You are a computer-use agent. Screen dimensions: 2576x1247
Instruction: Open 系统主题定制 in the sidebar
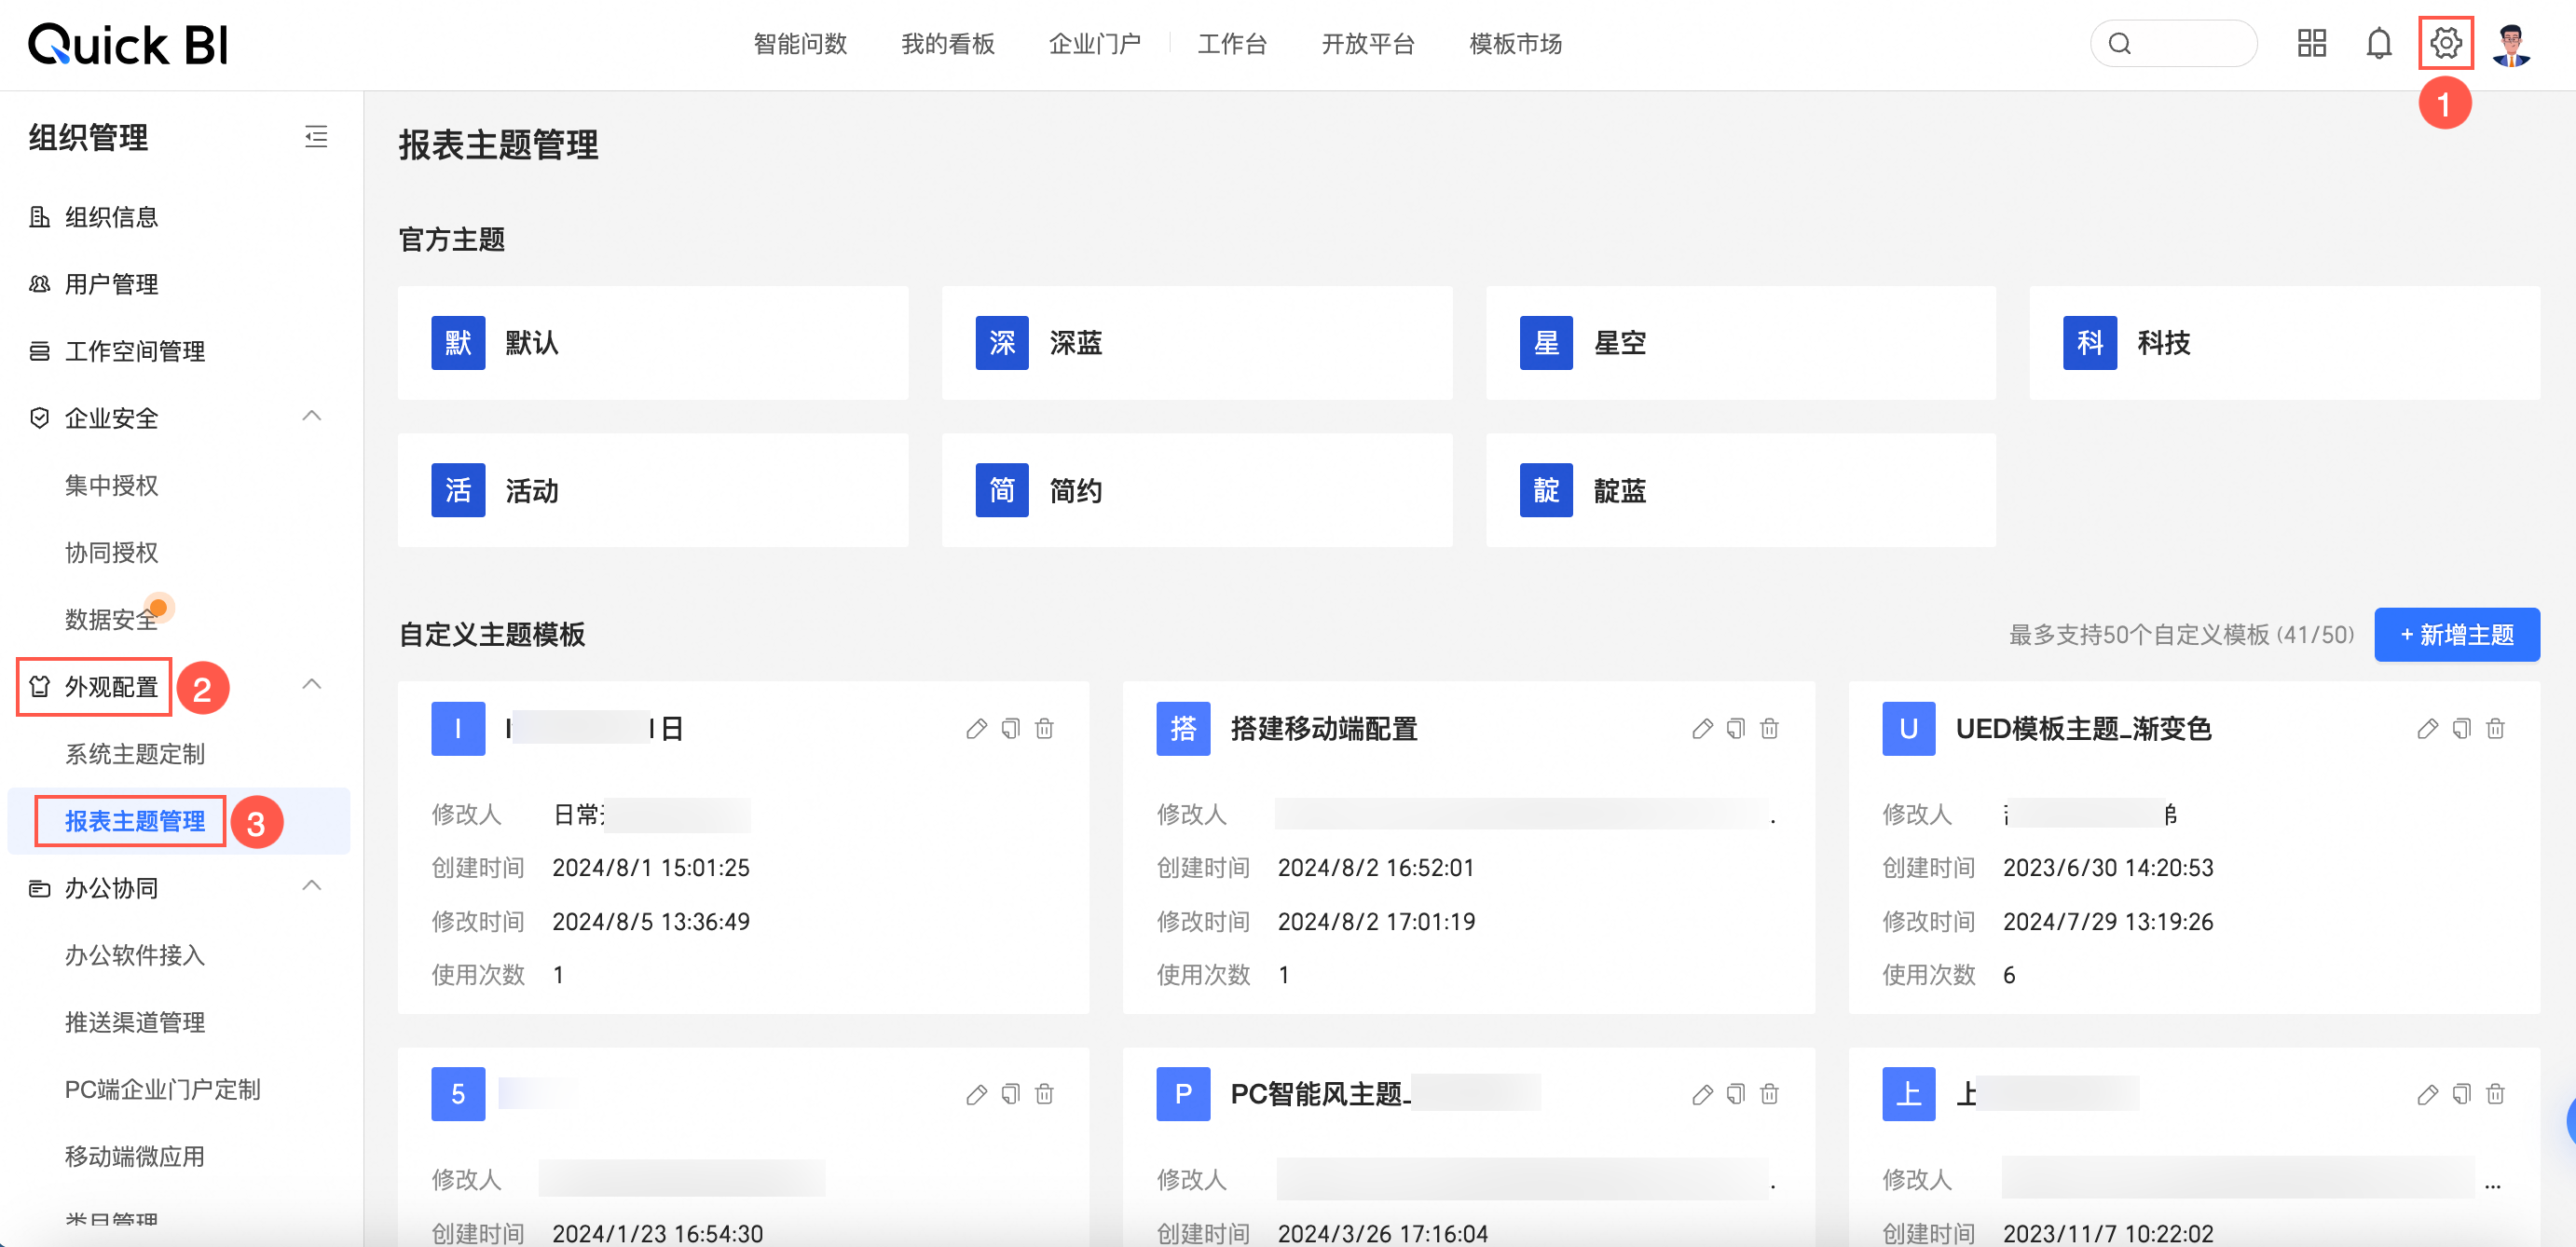coord(135,753)
